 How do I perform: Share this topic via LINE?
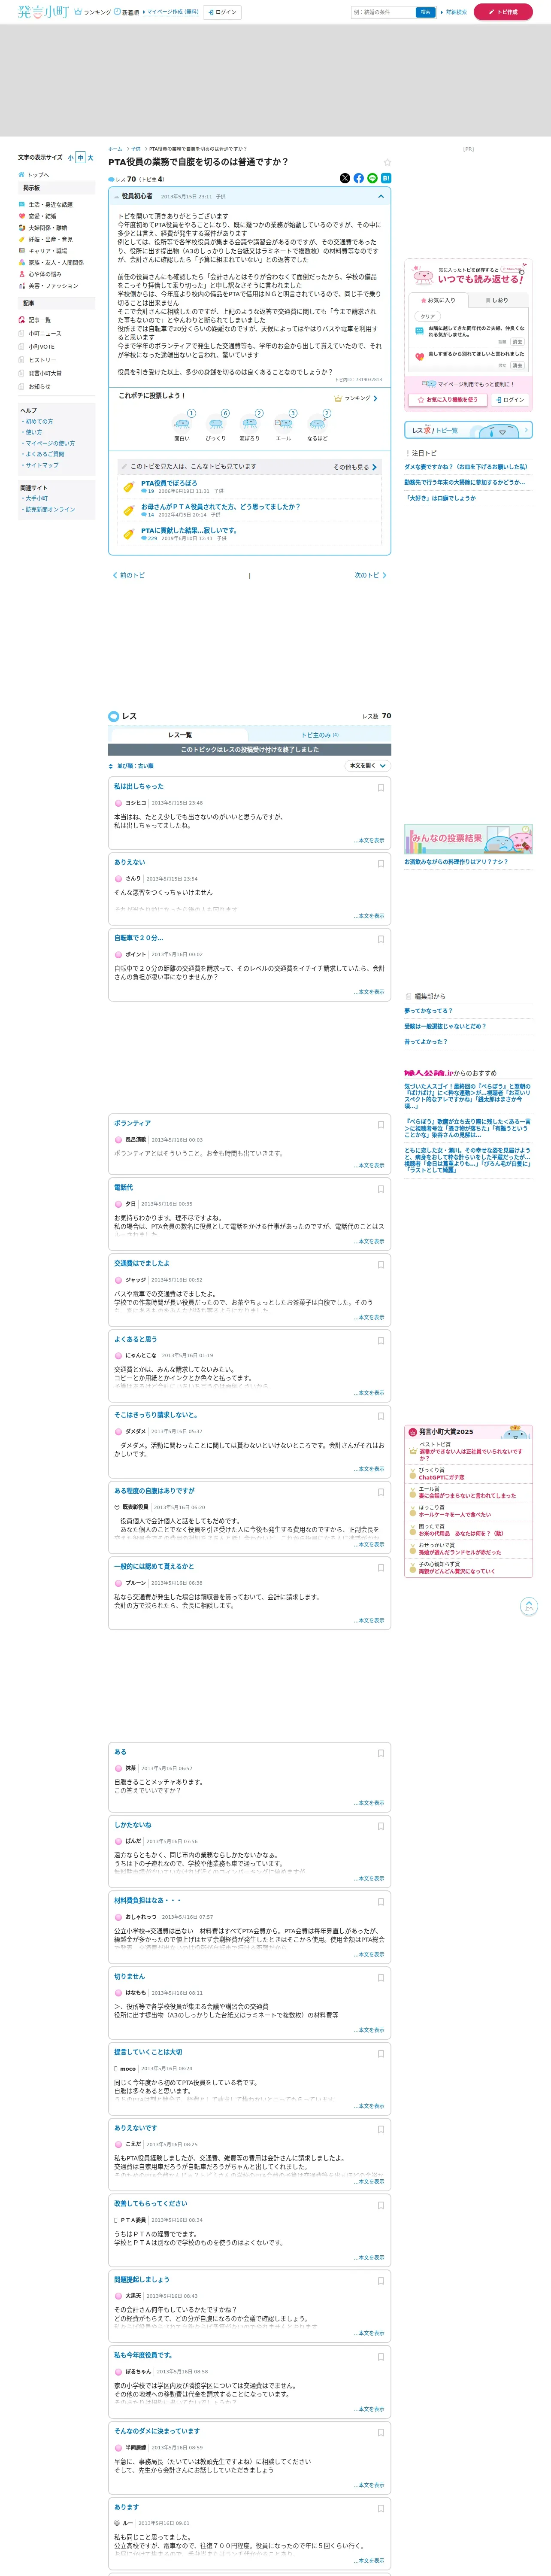click(372, 178)
